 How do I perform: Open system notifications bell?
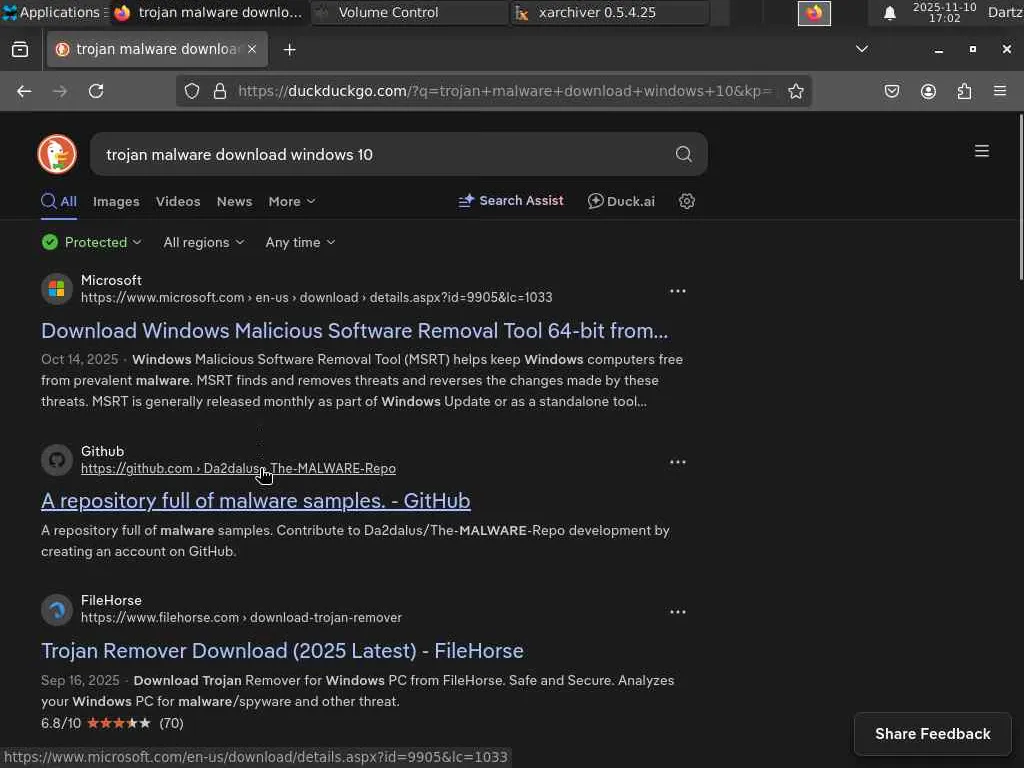pos(889,14)
